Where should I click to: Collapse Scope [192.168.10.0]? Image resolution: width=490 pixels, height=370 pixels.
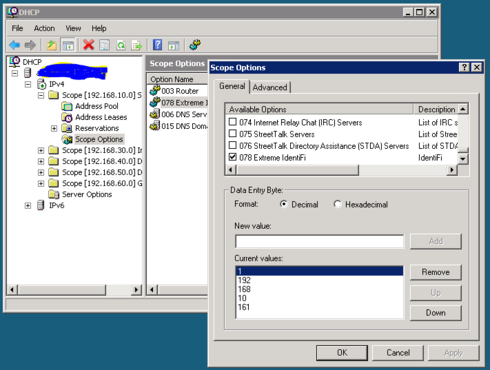coord(41,96)
